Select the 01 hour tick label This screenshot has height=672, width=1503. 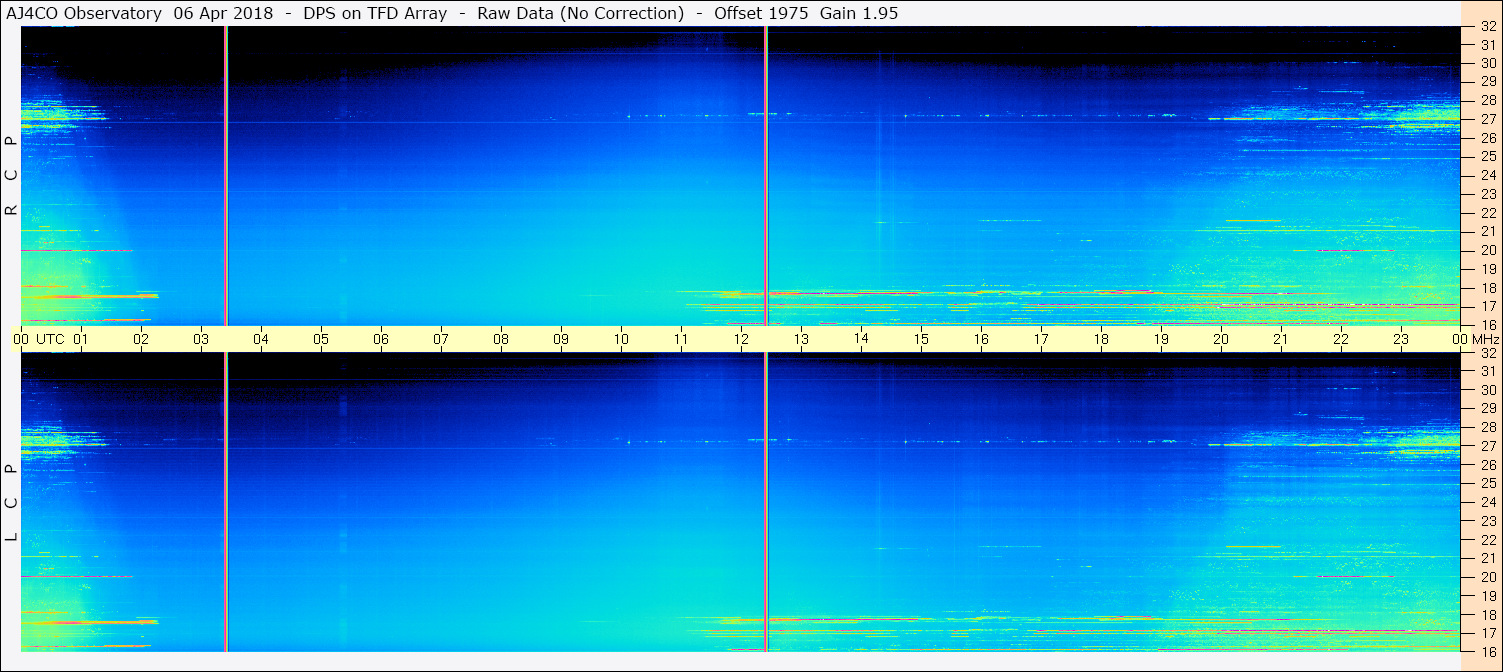pos(81,339)
